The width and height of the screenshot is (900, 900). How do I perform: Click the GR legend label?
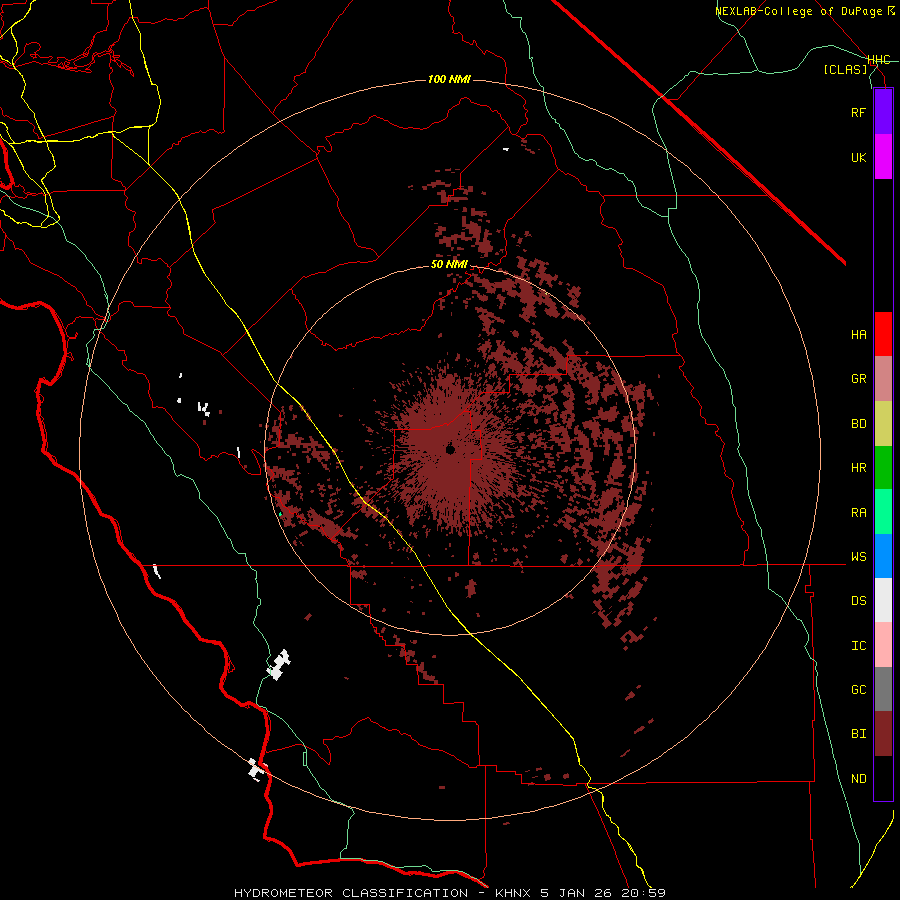click(858, 379)
